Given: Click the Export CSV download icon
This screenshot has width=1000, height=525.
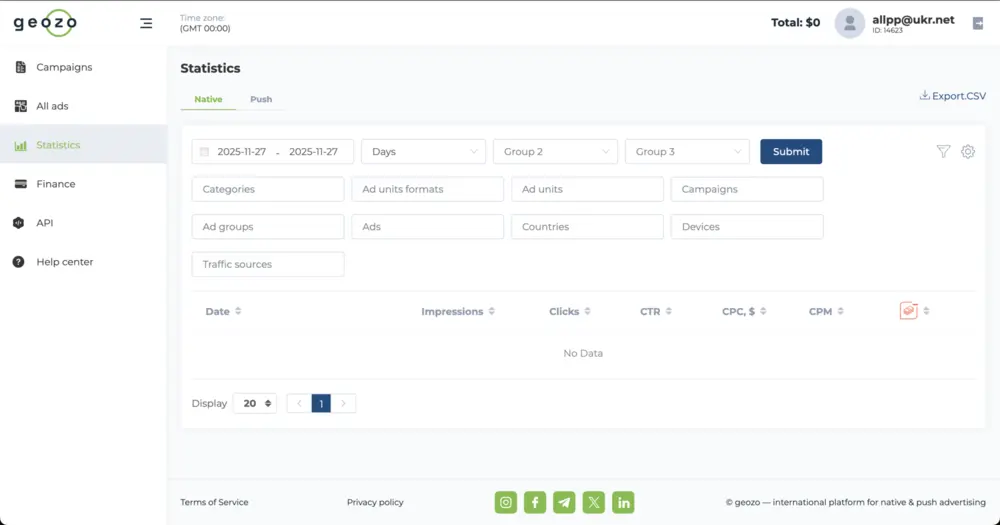Looking at the screenshot, I should (924, 95).
